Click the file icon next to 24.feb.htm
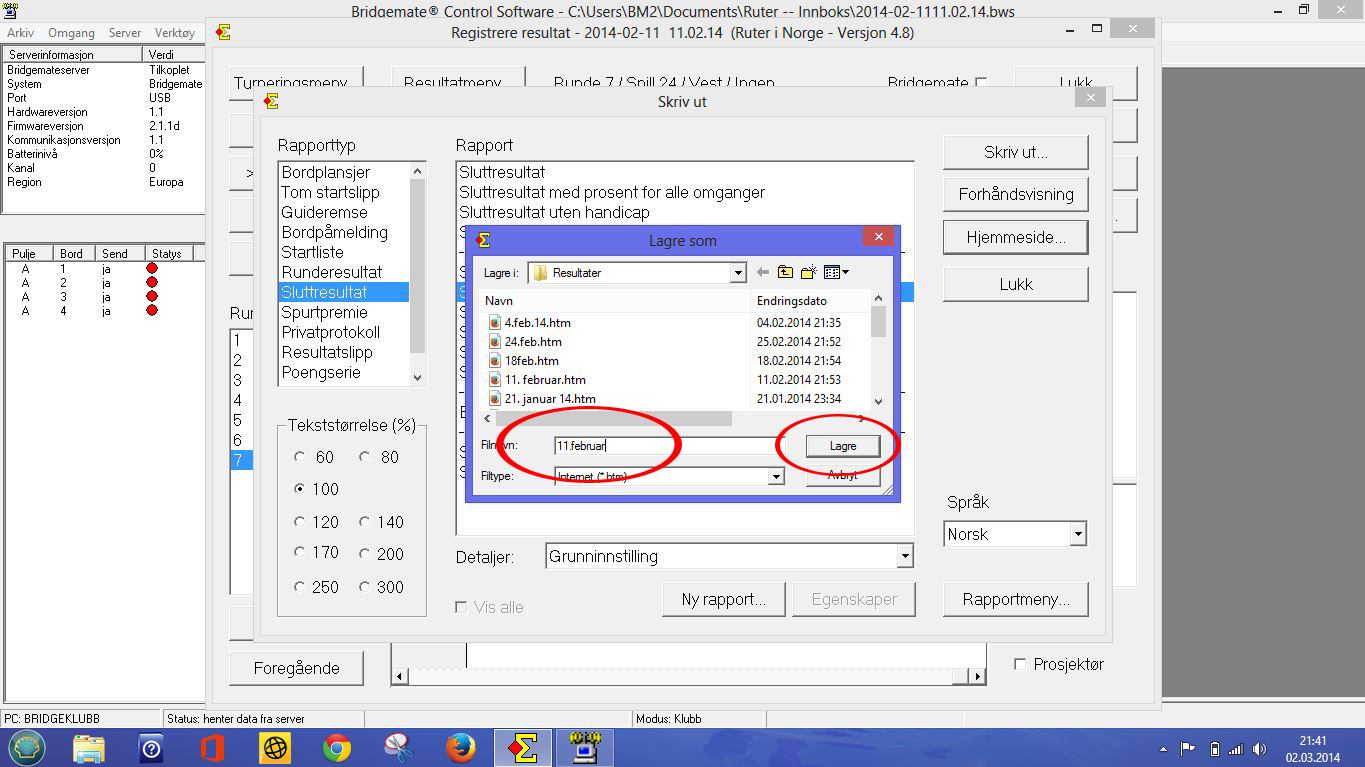This screenshot has width=1365, height=767. (x=494, y=342)
